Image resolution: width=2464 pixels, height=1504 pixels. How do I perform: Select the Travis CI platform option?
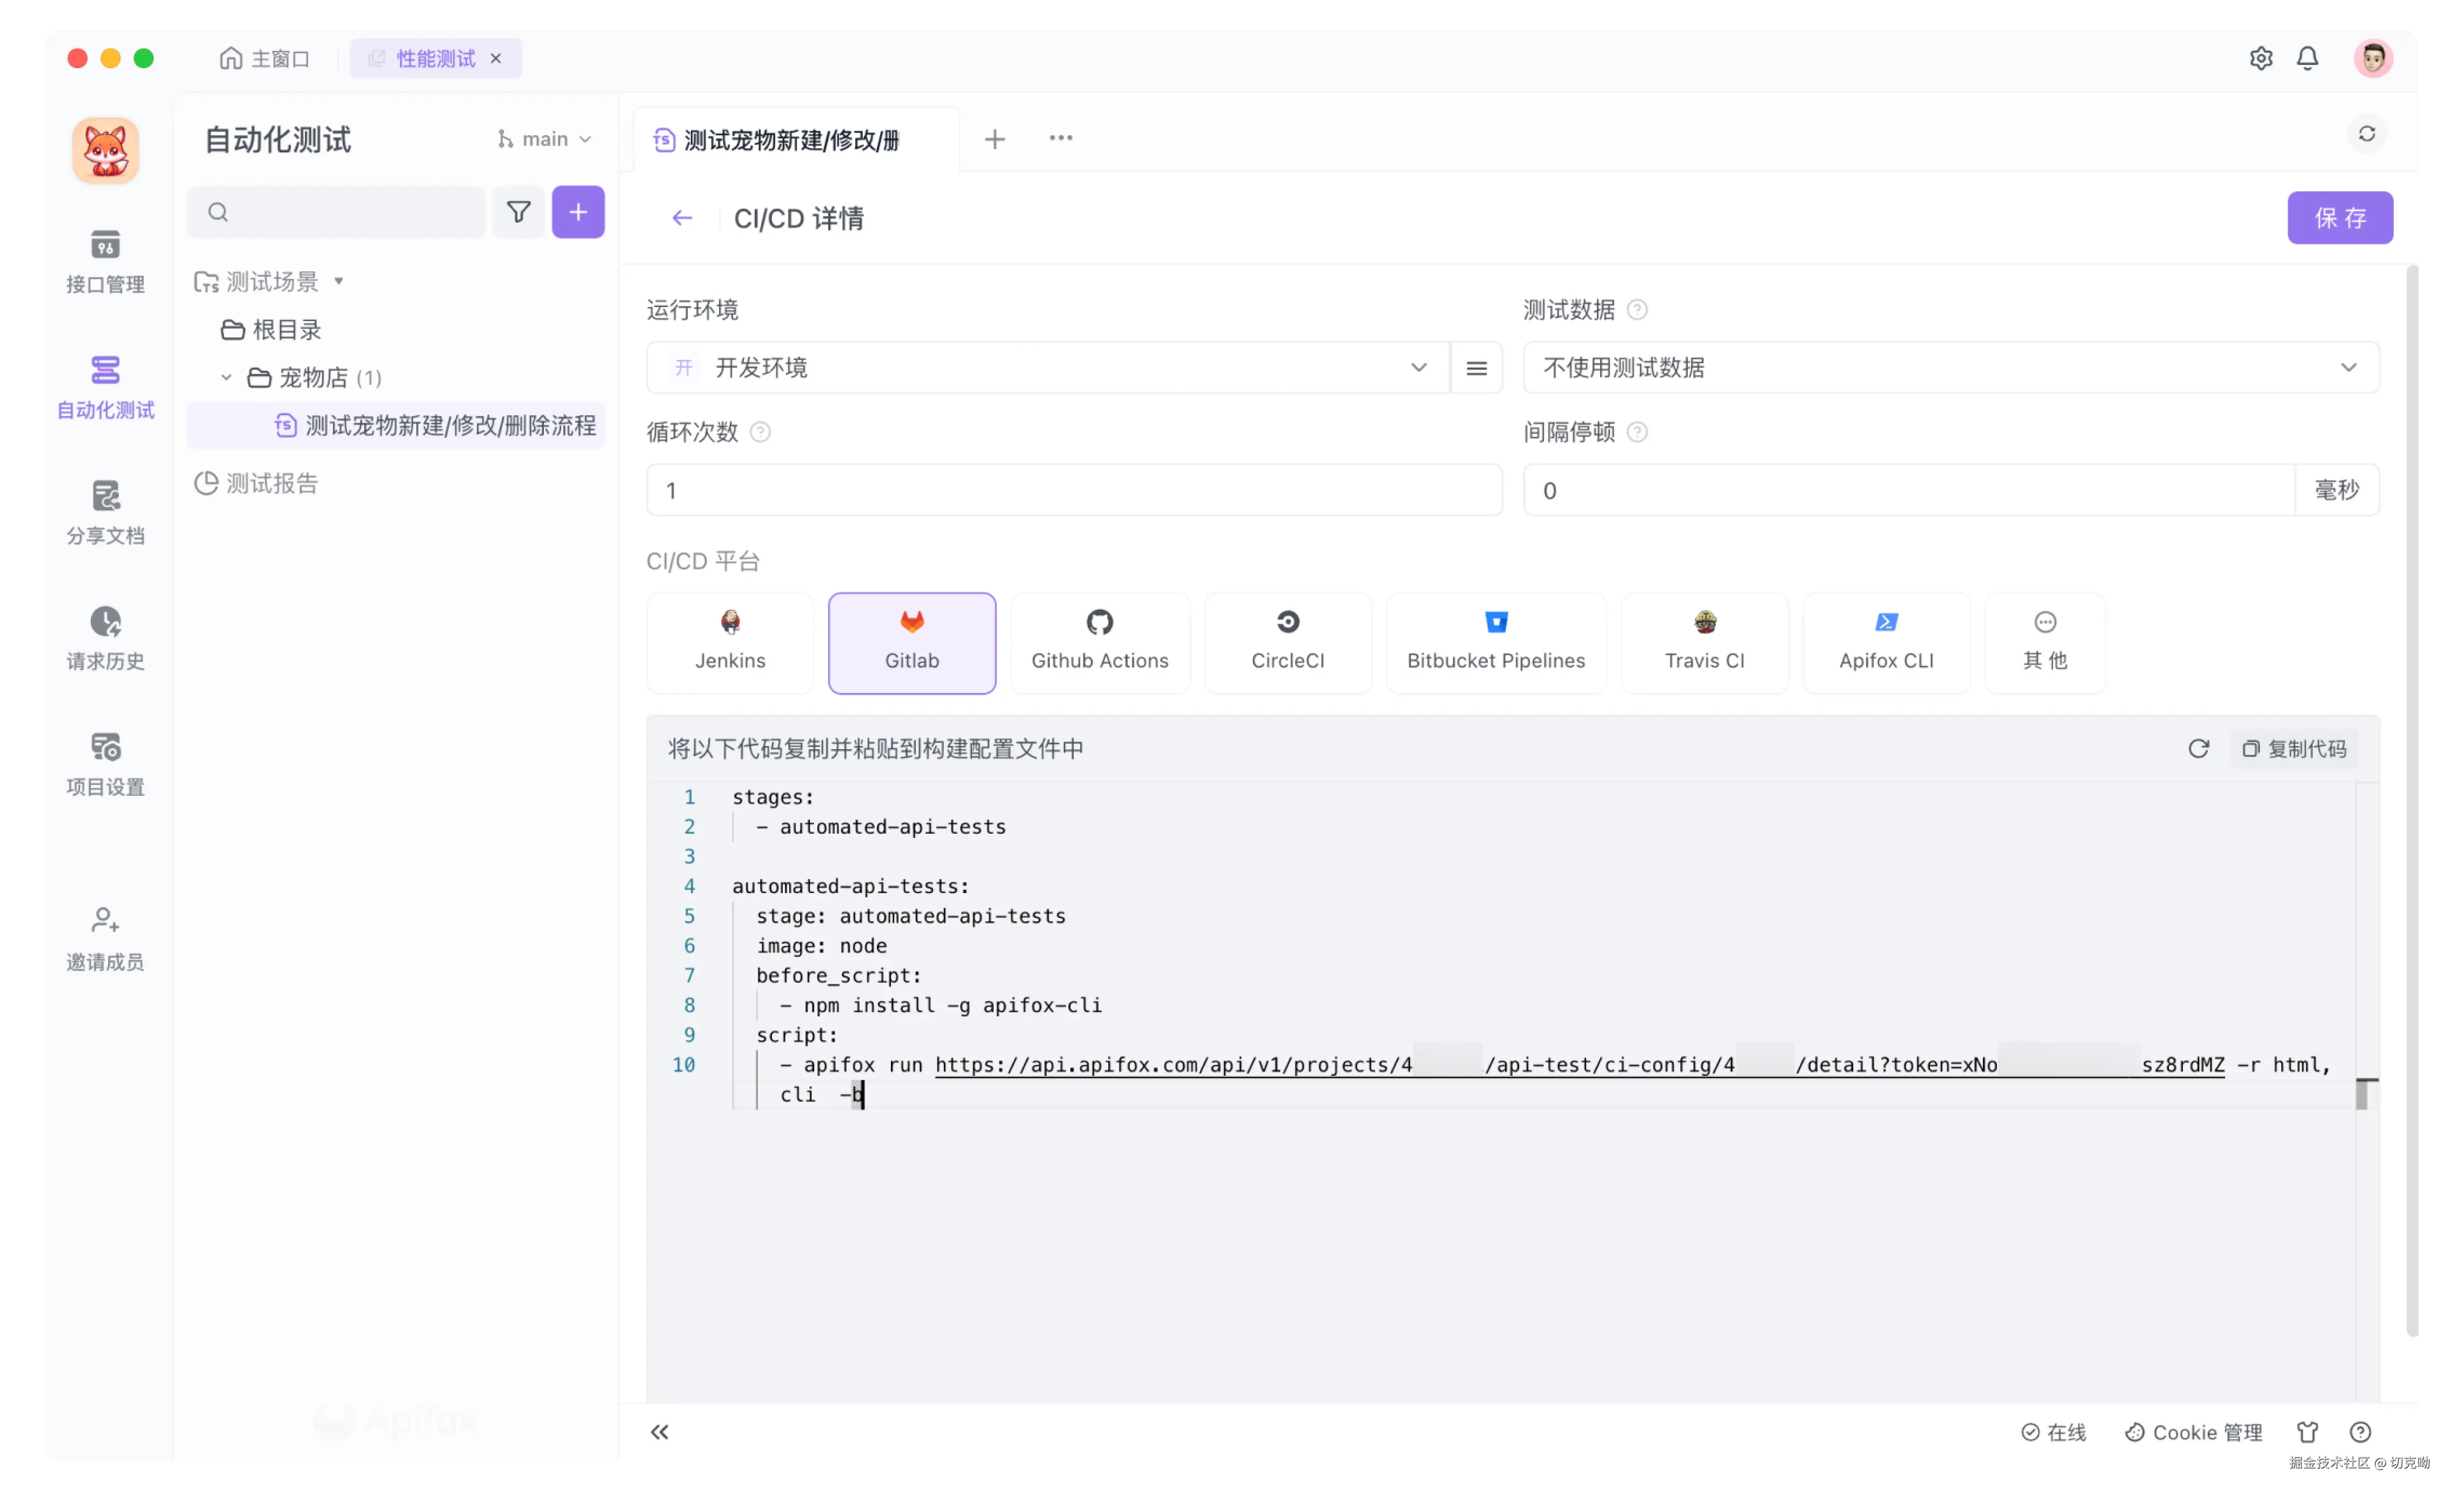[1704, 642]
